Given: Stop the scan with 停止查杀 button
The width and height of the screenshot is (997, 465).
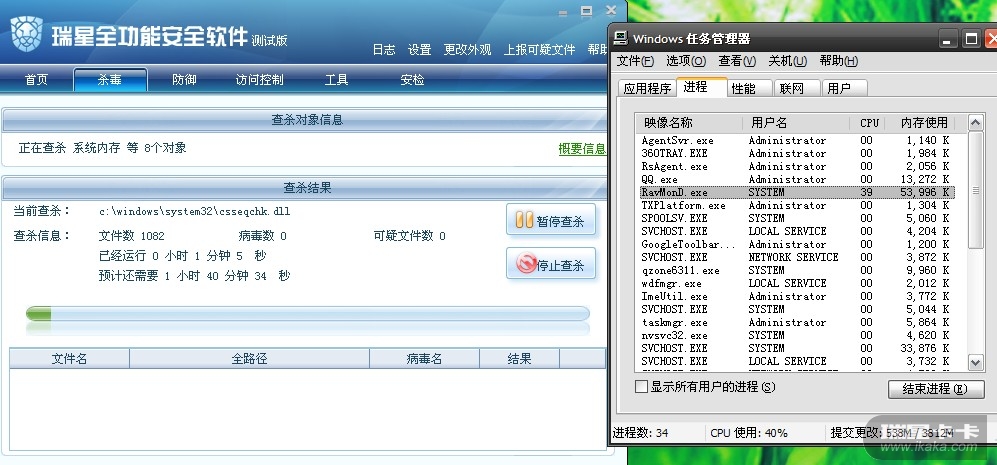Looking at the screenshot, I should 551,264.
